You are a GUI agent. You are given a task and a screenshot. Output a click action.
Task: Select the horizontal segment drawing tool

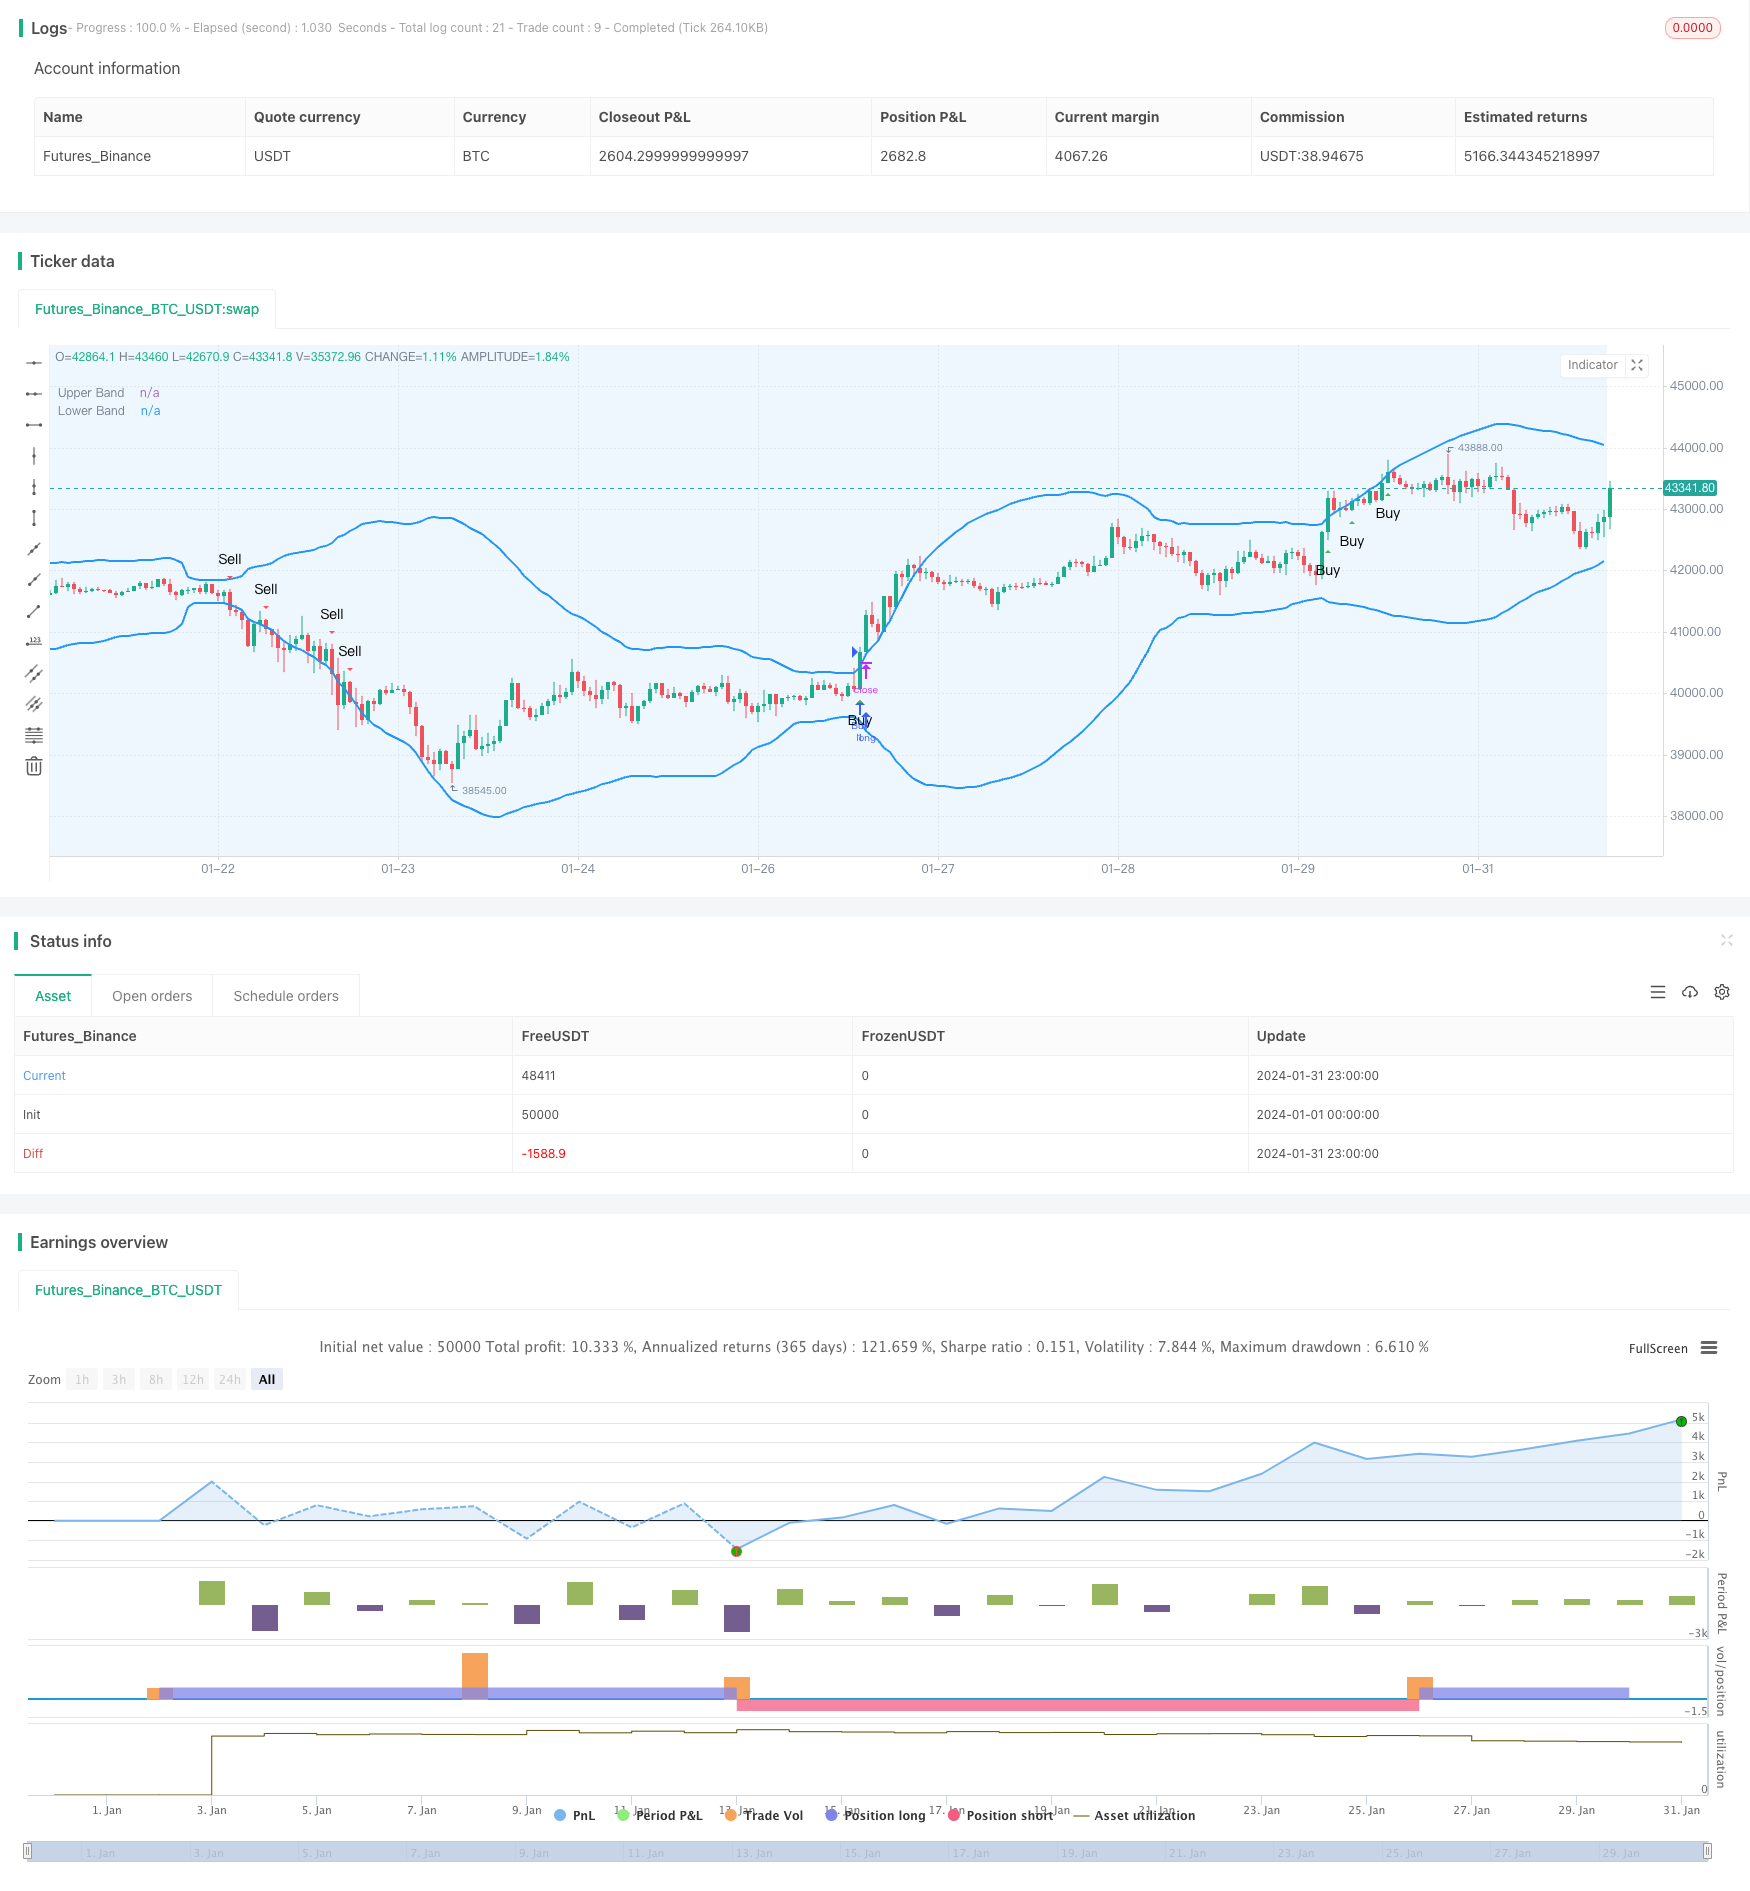[x=34, y=425]
